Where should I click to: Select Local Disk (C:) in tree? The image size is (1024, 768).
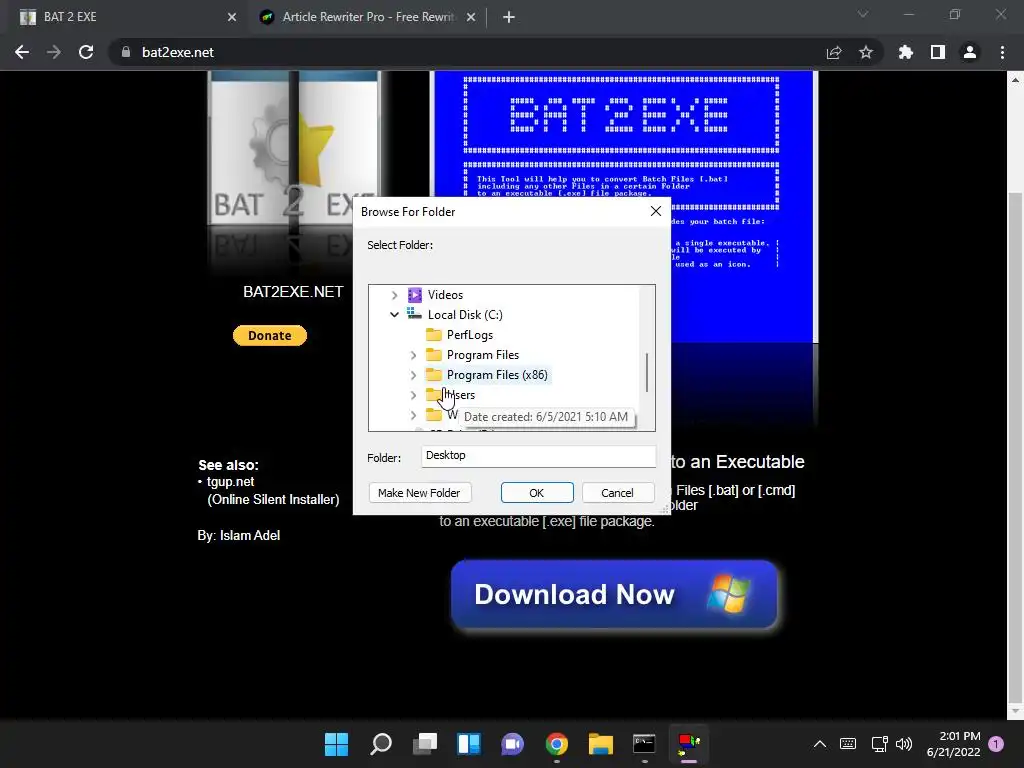point(465,315)
